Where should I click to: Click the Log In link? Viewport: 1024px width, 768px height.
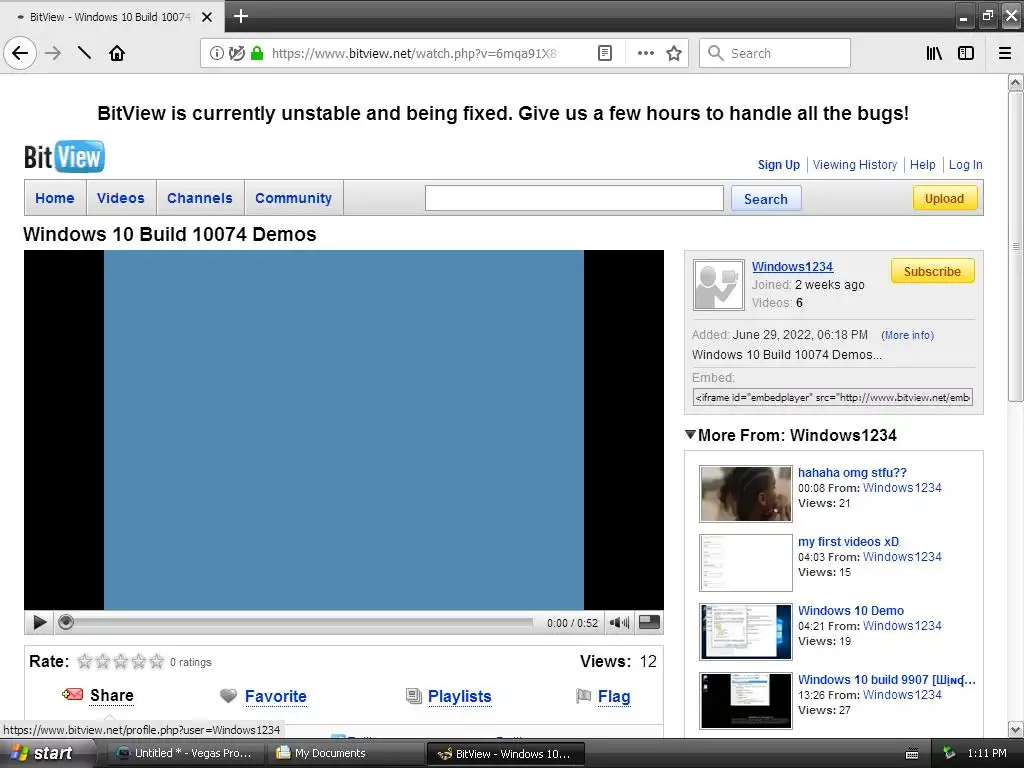(x=965, y=165)
